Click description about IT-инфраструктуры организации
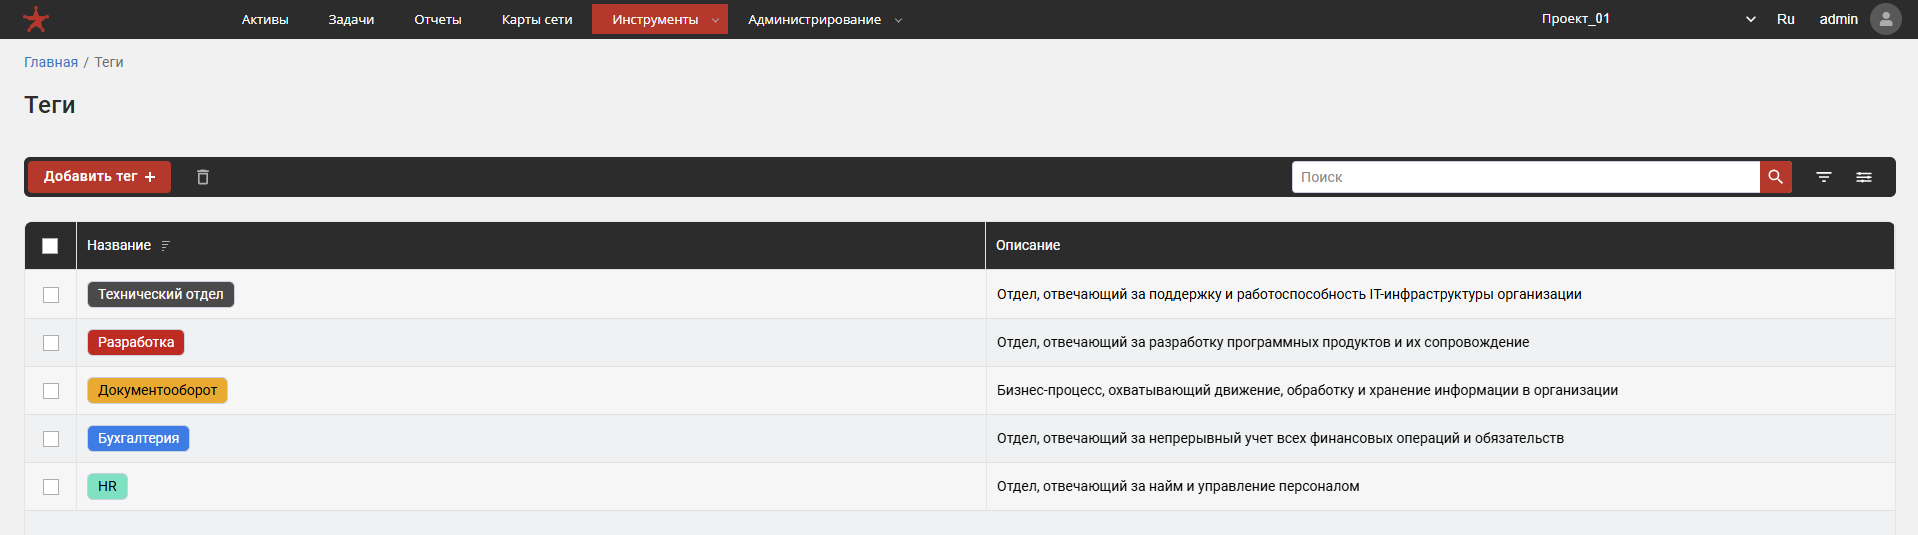The image size is (1918, 535). point(1289,294)
